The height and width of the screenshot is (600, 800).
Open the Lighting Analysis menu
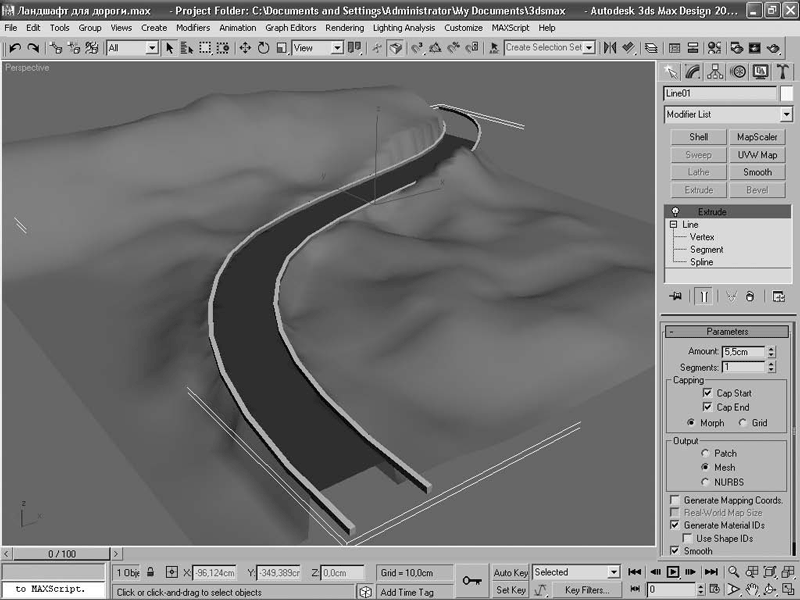pyautogui.click(x=404, y=28)
